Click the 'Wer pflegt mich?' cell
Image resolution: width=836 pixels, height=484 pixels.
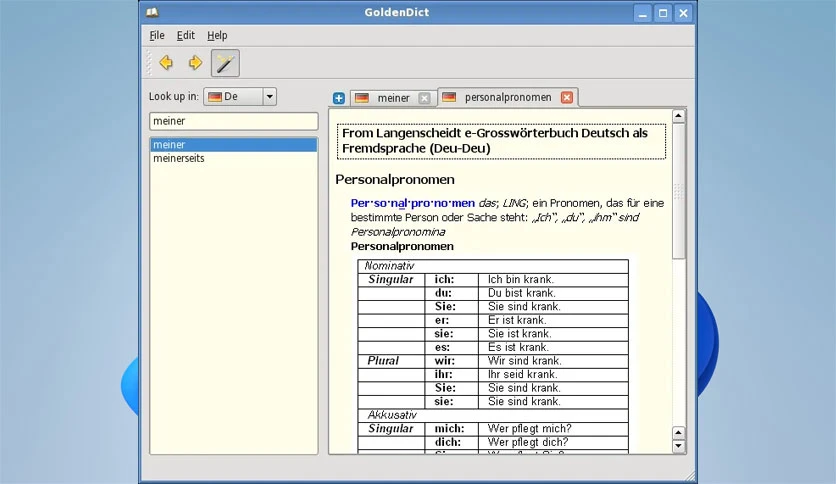[553, 429]
